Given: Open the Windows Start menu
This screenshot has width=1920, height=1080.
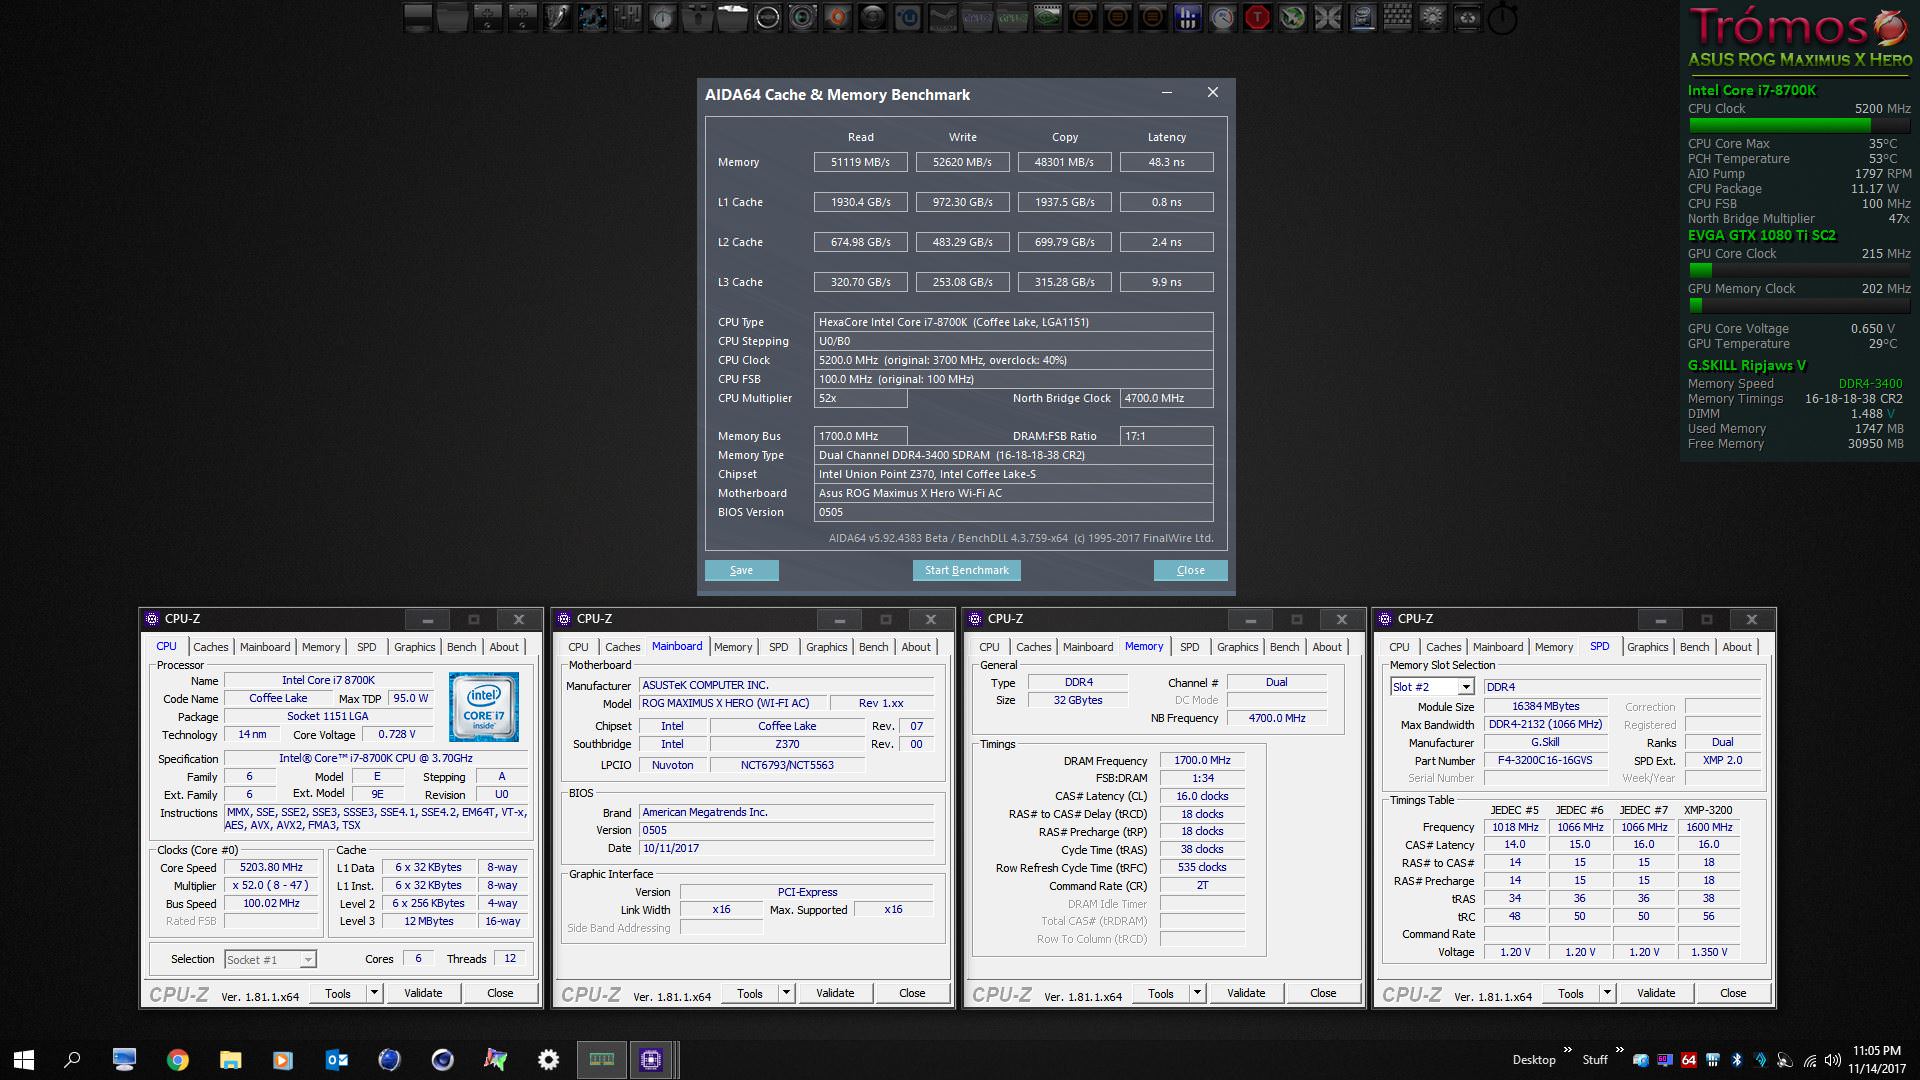Looking at the screenshot, I should click(24, 1060).
